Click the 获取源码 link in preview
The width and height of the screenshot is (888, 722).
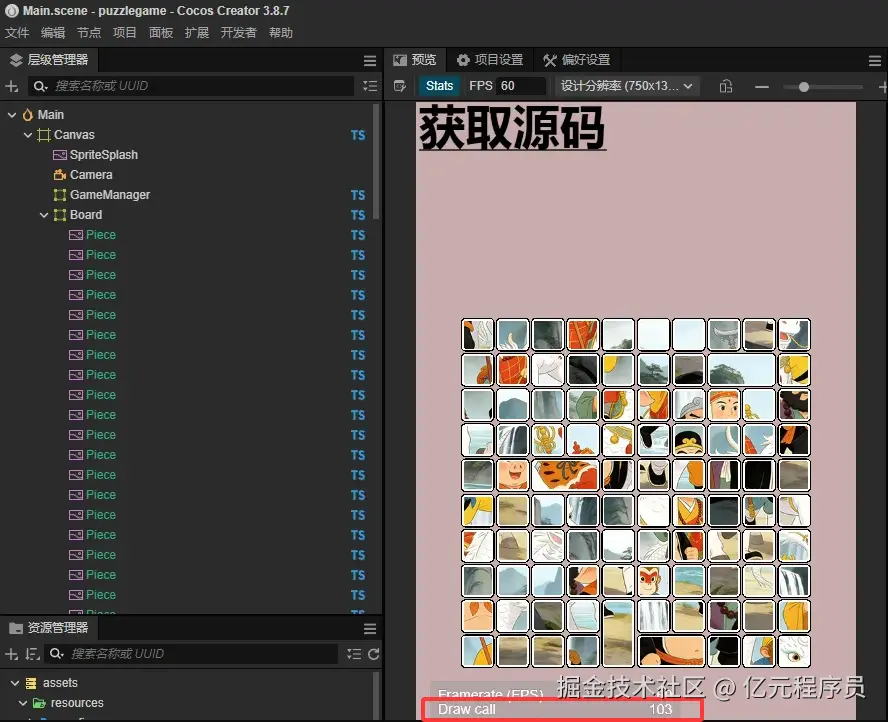[x=512, y=128]
